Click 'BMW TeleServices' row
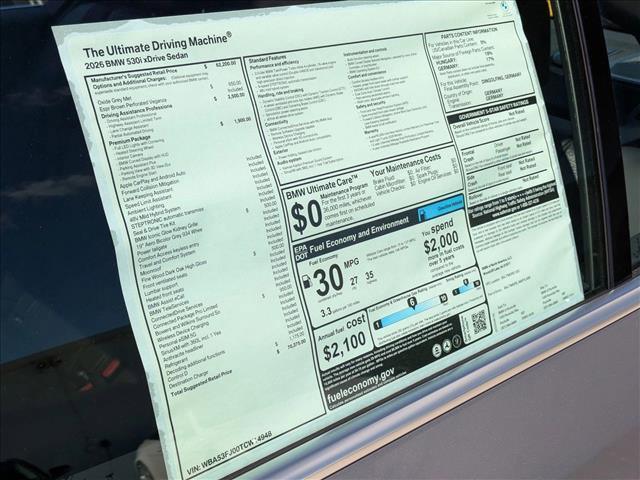Screen dimensions: 640x480 pyautogui.click(x=169, y=308)
